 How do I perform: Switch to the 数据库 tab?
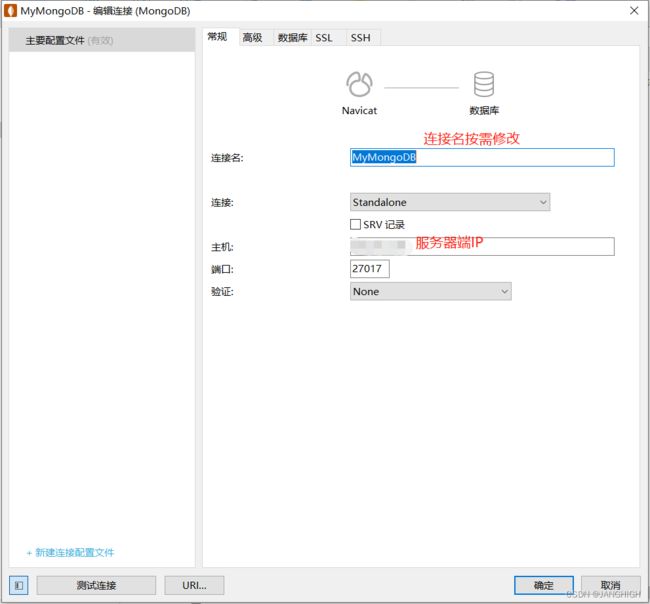pos(292,38)
